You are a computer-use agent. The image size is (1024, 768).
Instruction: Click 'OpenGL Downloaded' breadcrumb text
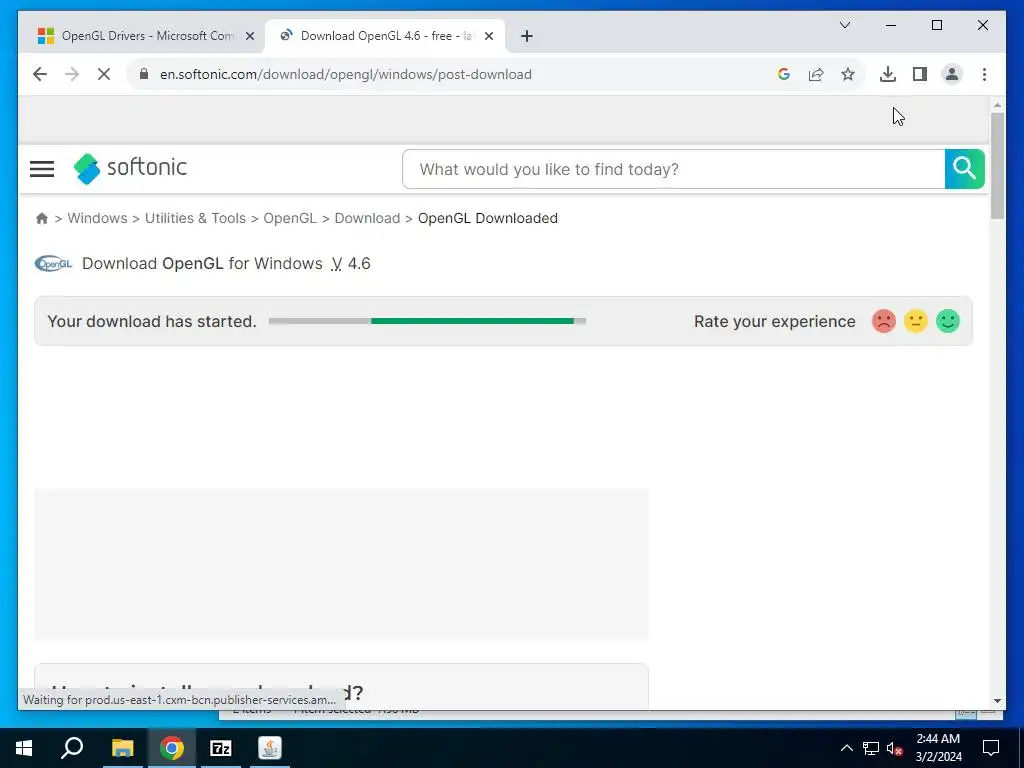point(488,218)
